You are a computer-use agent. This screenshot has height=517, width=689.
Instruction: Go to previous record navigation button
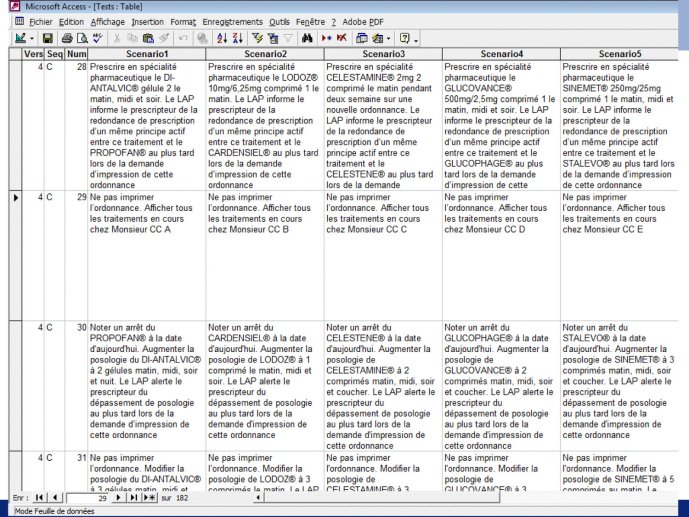pyautogui.click(x=54, y=497)
